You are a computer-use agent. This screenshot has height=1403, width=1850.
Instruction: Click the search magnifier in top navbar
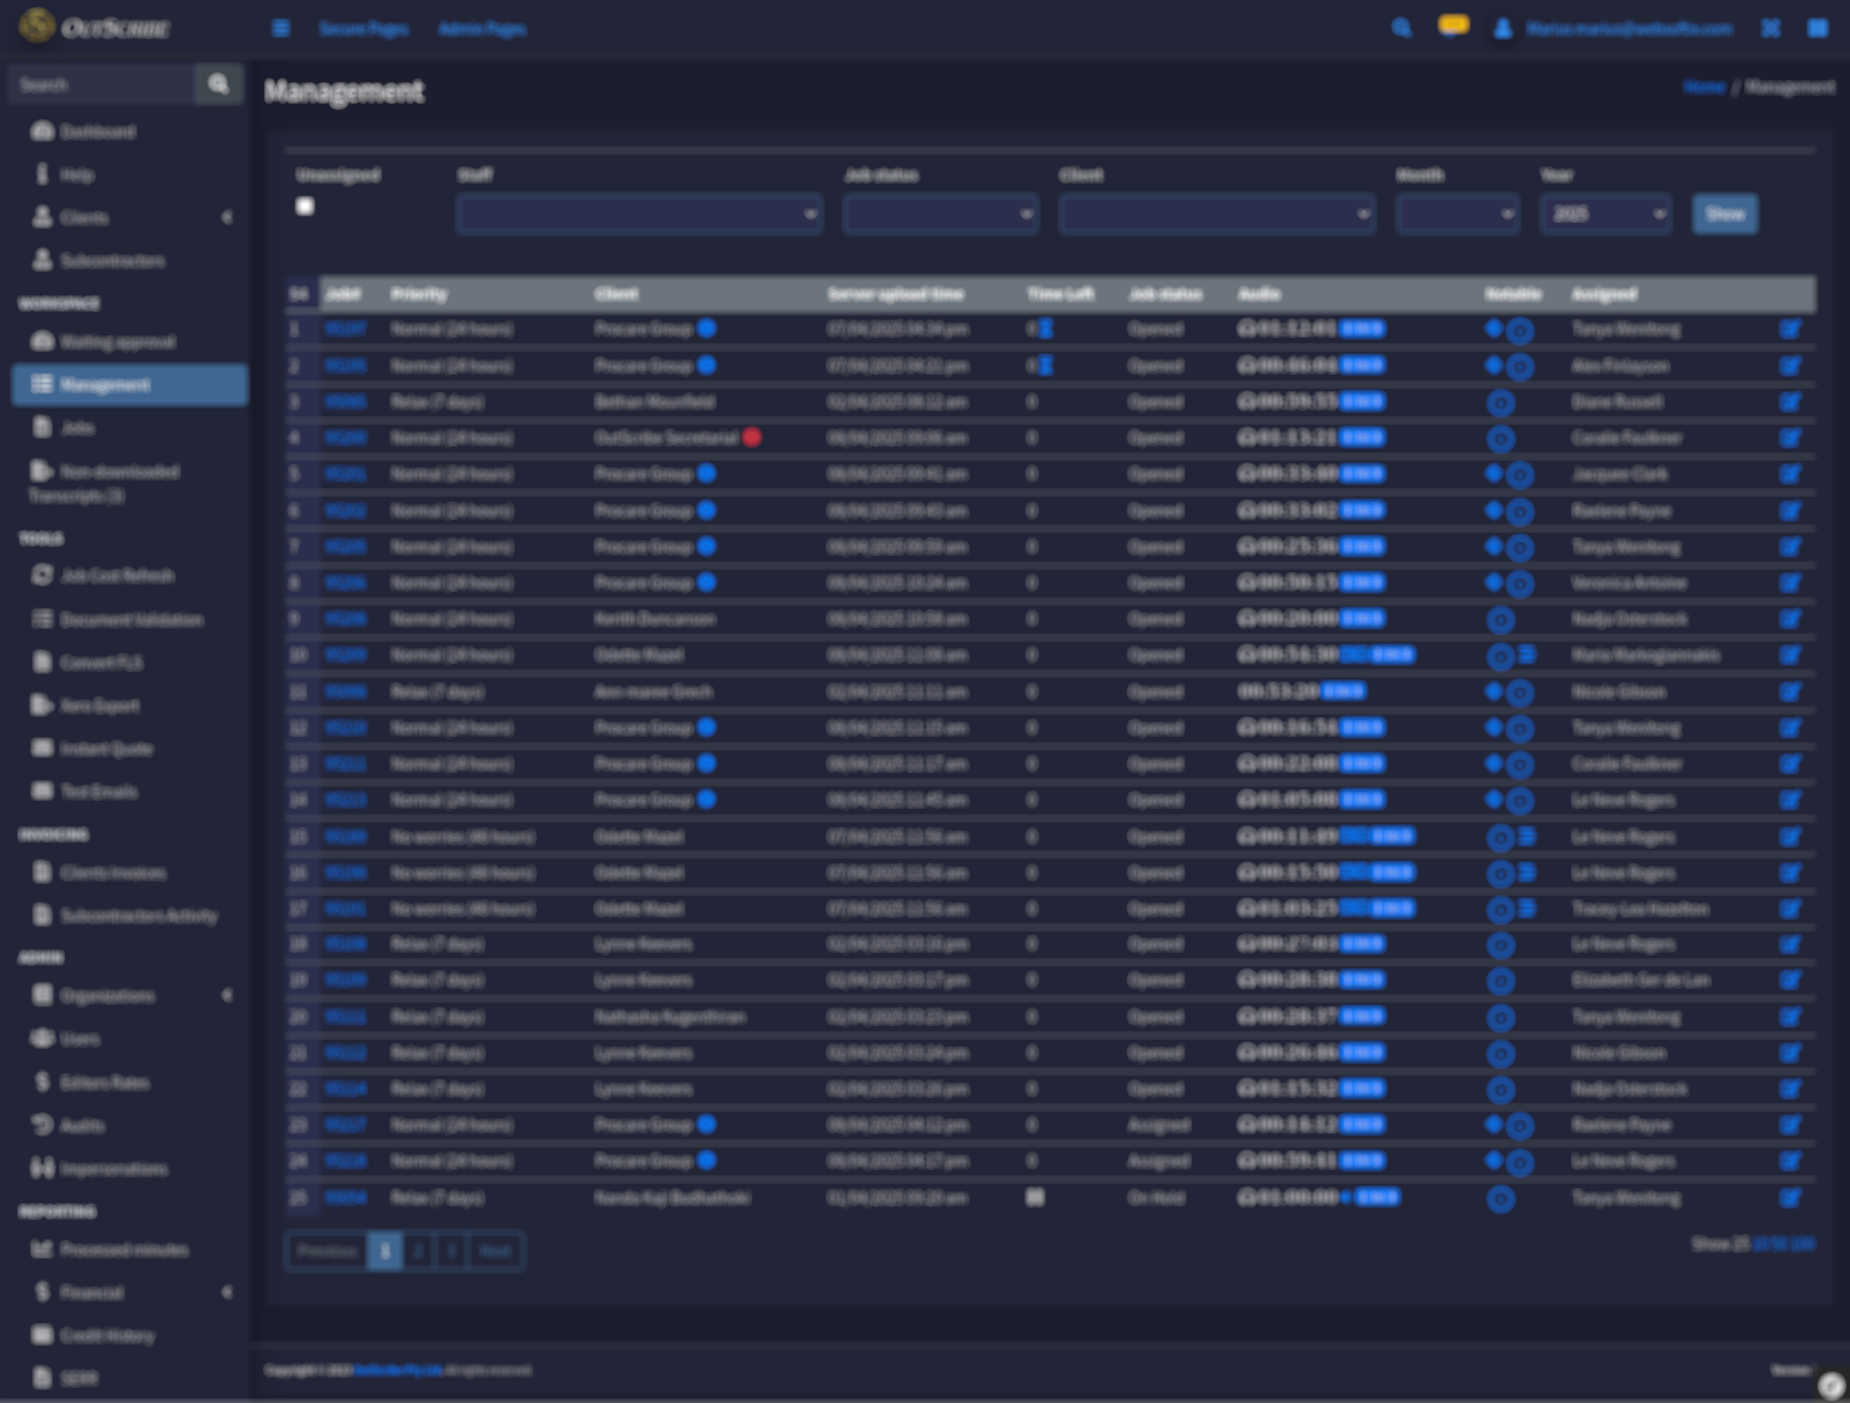[x=1401, y=28]
